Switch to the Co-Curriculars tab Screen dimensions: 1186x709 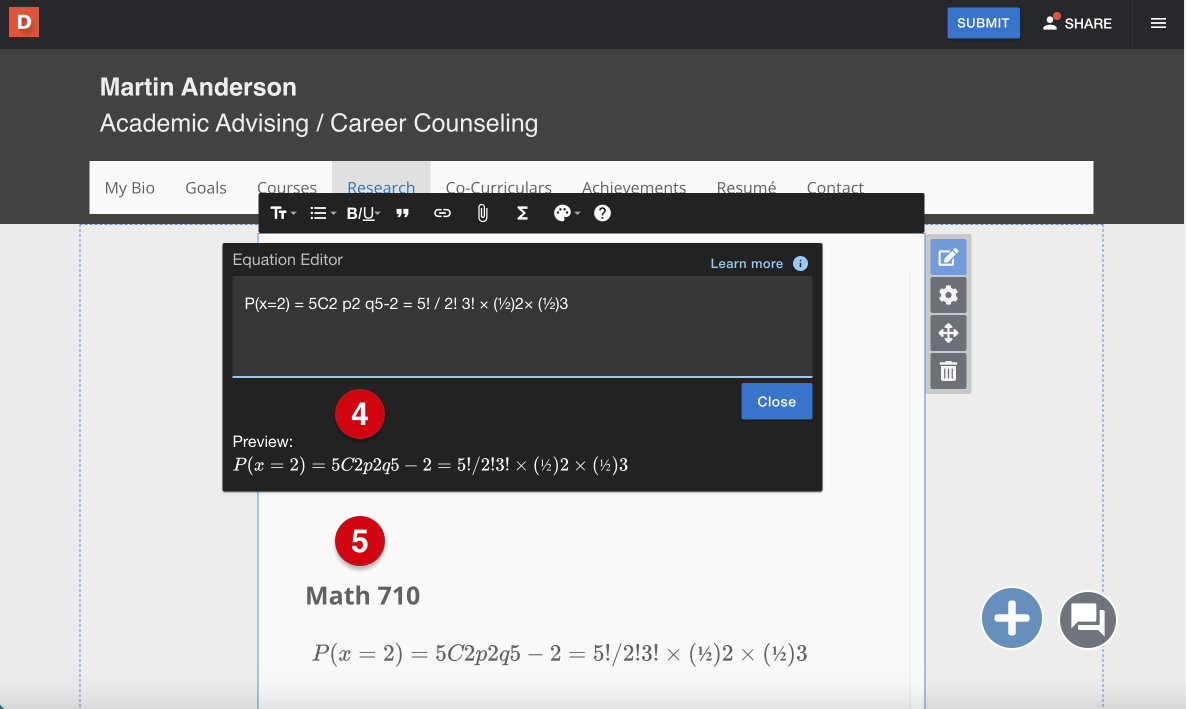tap(498, 187)
